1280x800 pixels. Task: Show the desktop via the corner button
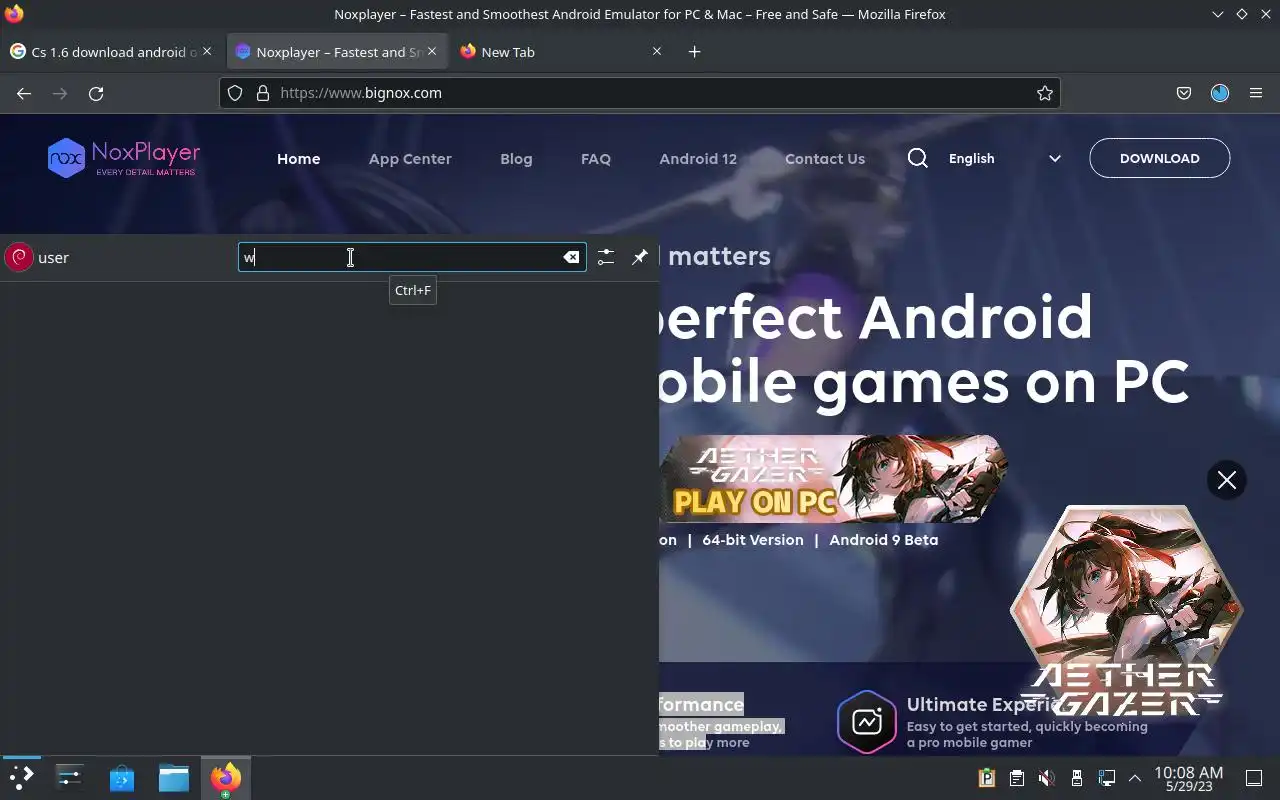coord(1254,778)
